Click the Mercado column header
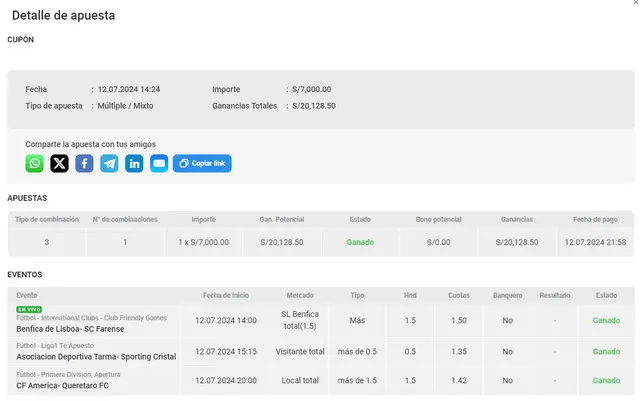Viewport: 640px width, 401px height. pyautogui.click(x=300, y=296)
